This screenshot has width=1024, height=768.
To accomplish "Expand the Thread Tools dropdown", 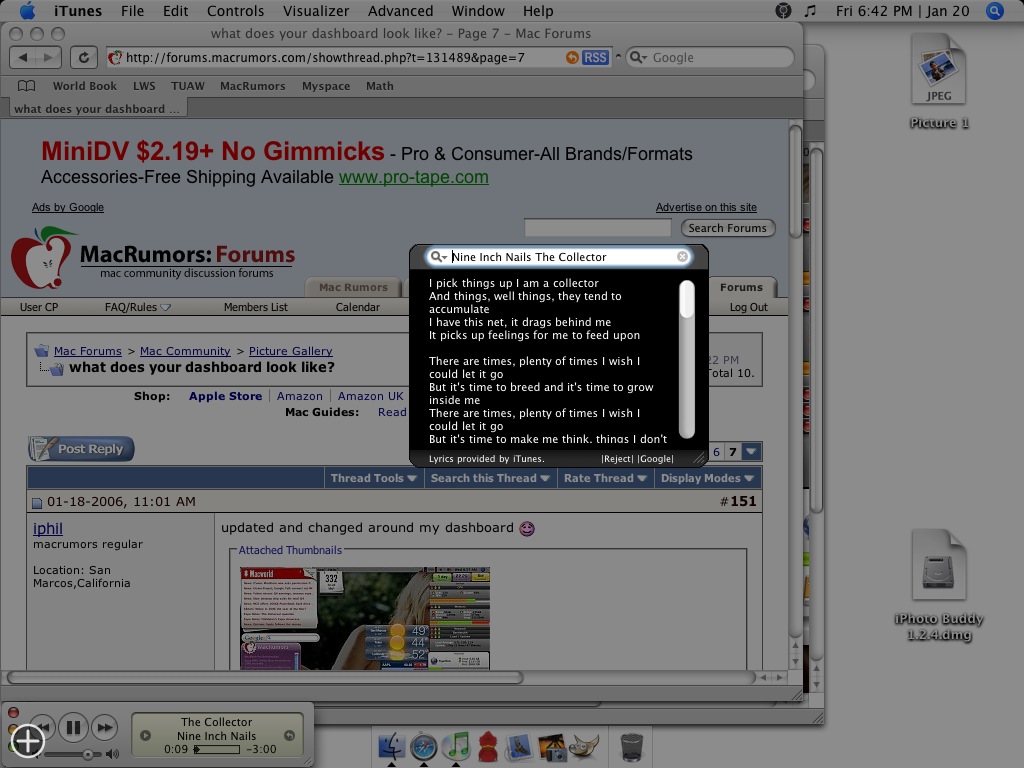I will pyautogui.click(x=374, y=478).
